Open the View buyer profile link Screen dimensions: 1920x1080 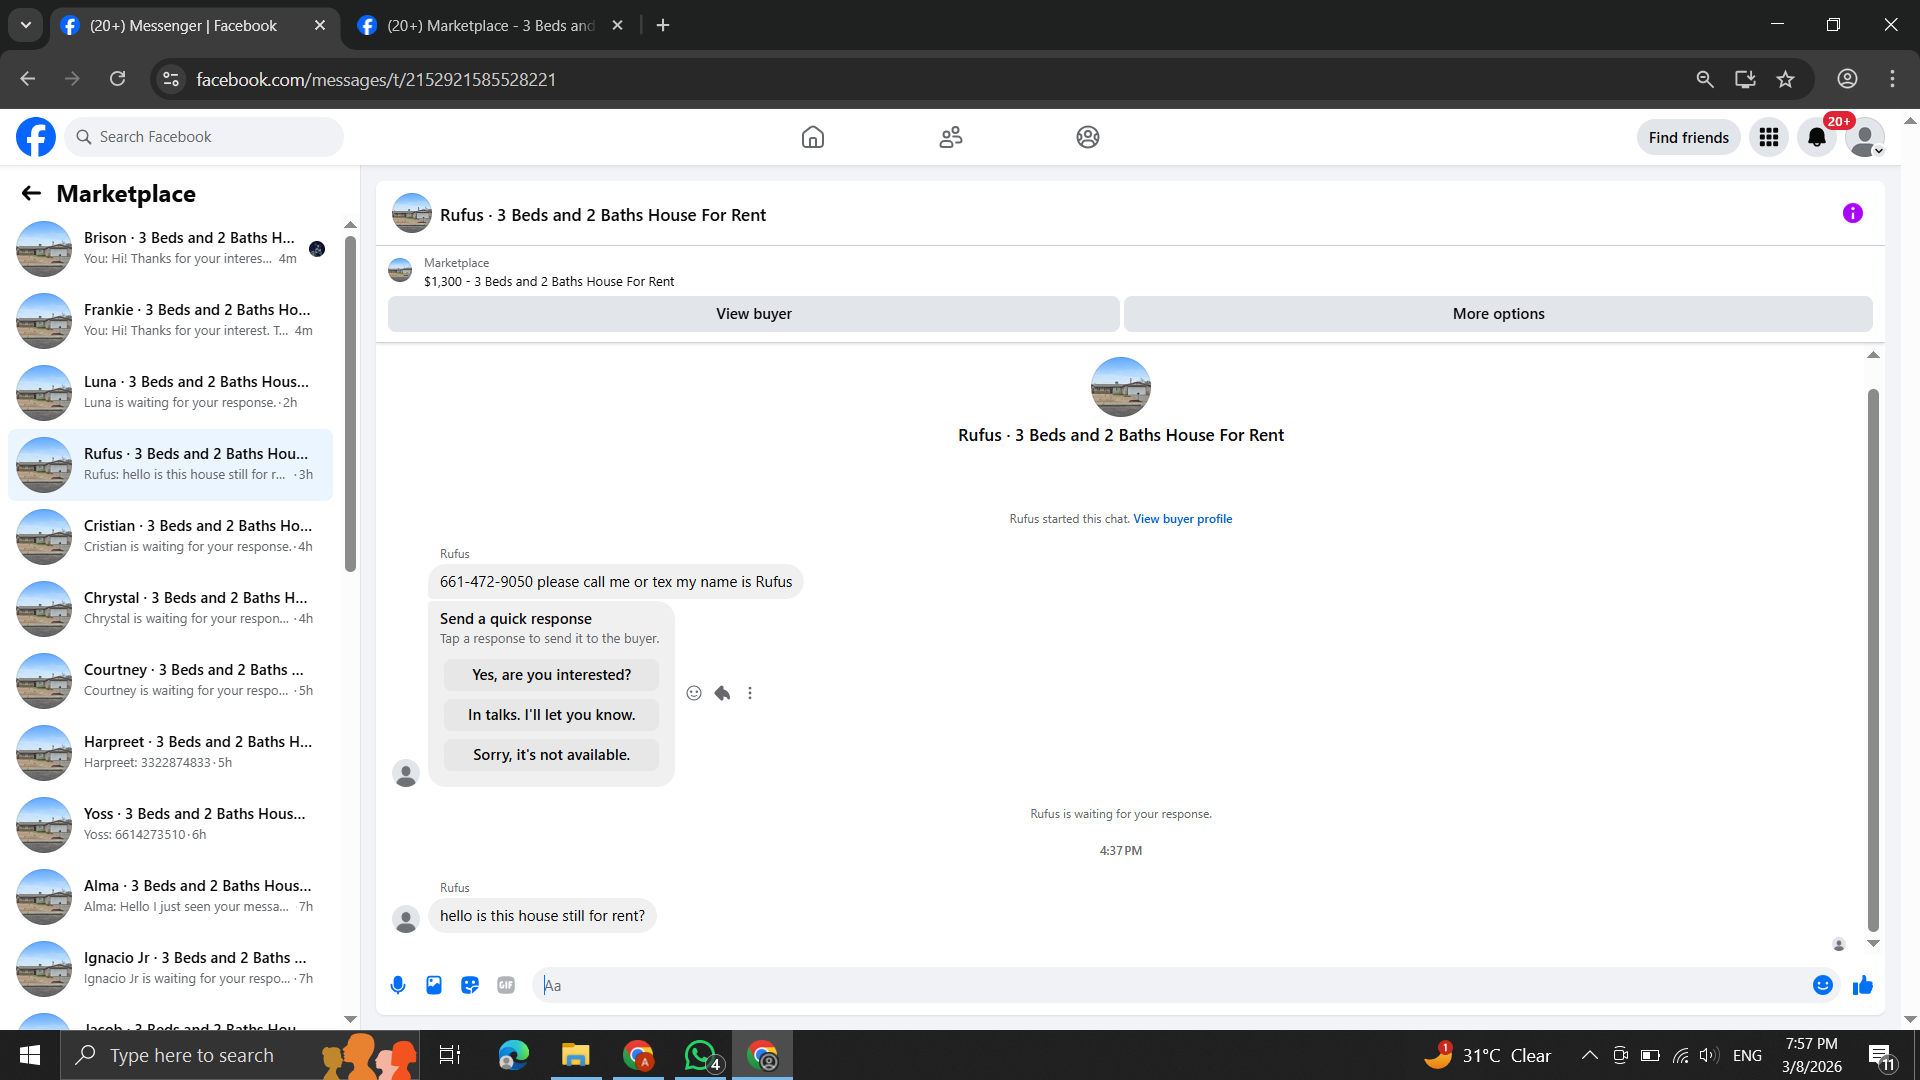coord(1182,519)
